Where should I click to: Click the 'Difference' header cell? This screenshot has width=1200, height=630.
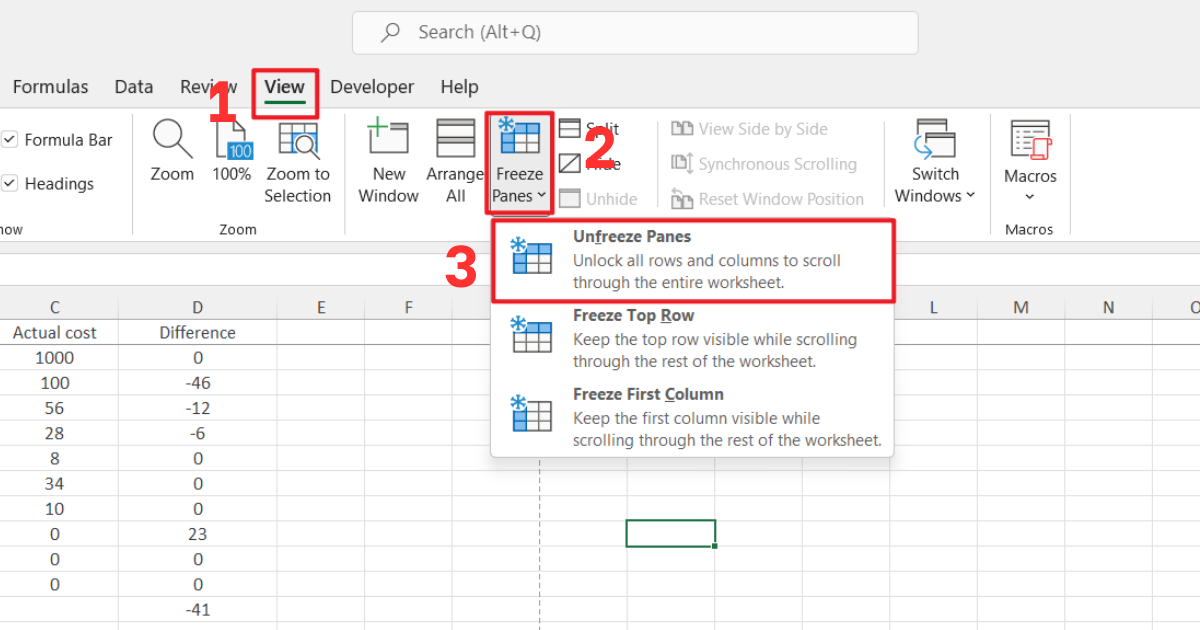(197, 333)
